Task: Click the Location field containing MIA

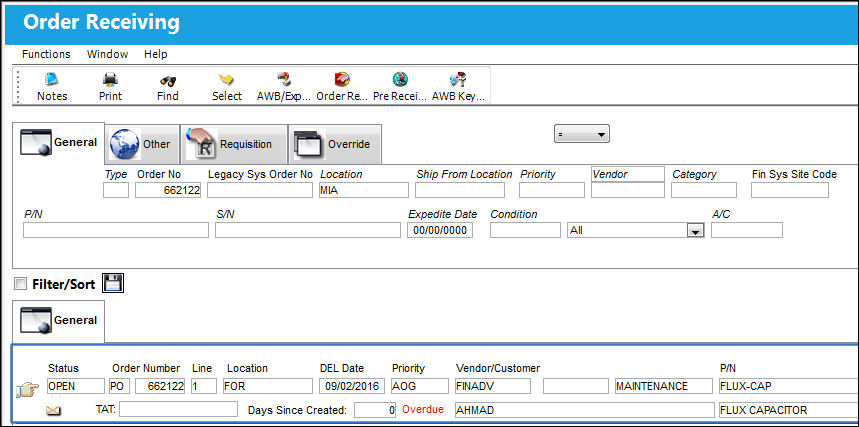Action: coord(364,190)
